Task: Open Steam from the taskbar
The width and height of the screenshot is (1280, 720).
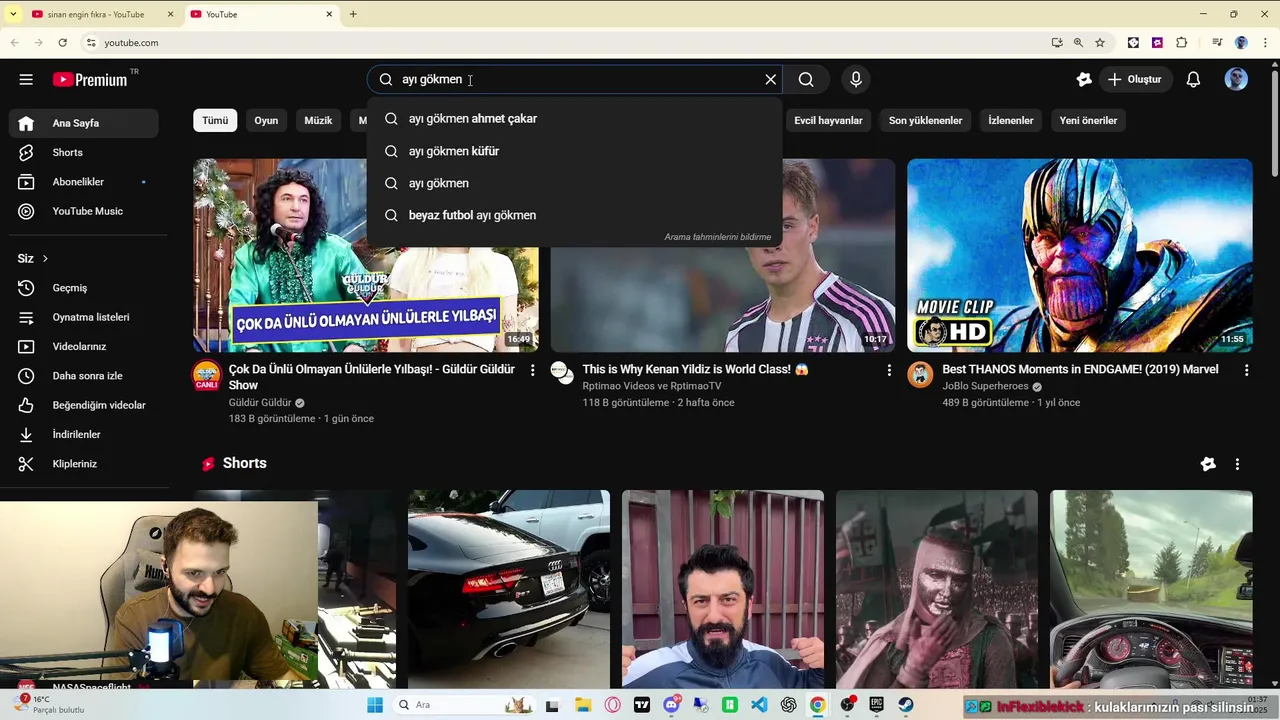Action: pyautogui.click(x=905, y=705)
